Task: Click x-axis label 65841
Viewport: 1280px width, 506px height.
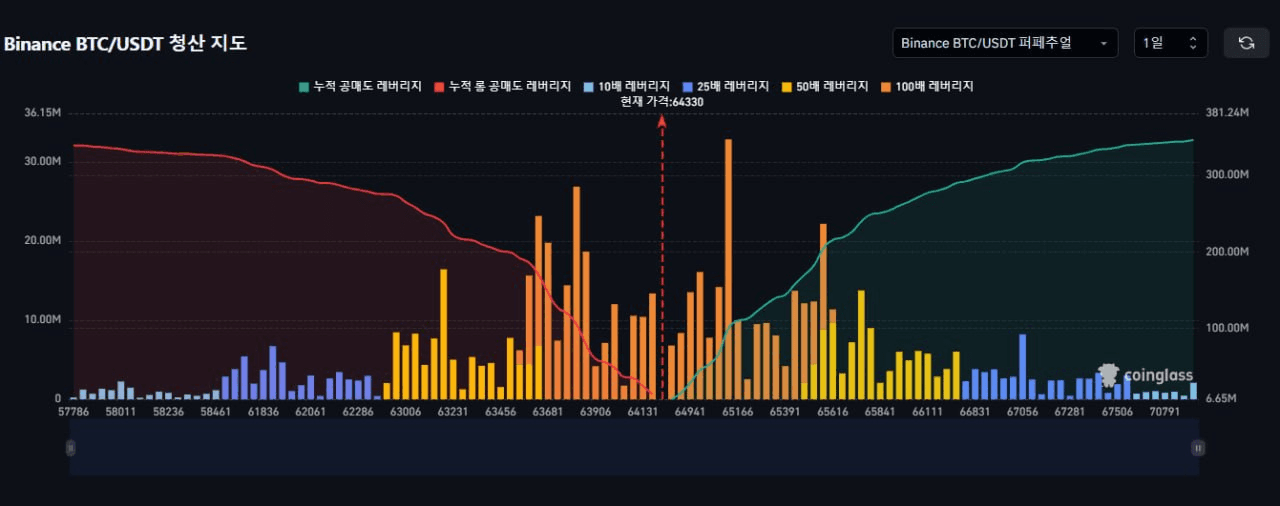Action: [x=880, y=411]
